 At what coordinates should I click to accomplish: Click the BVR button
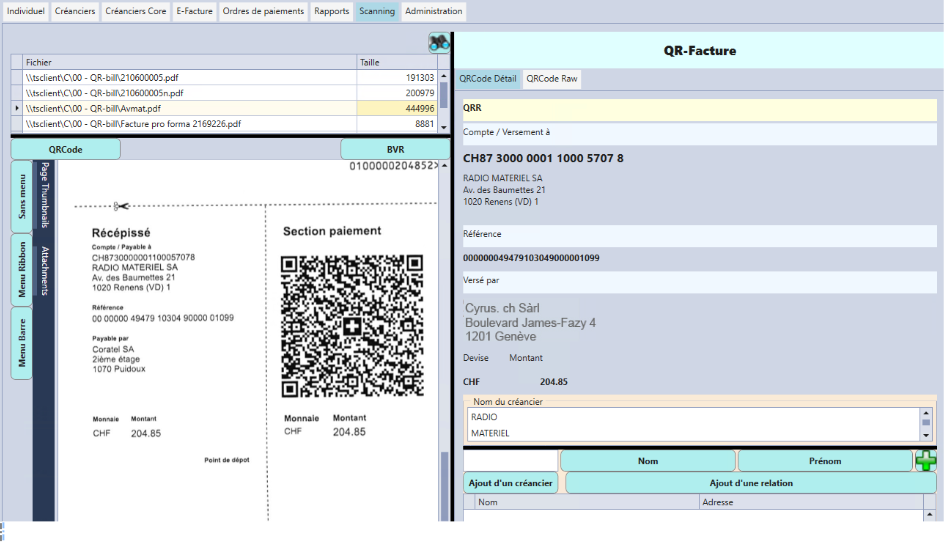pos(396,149)
